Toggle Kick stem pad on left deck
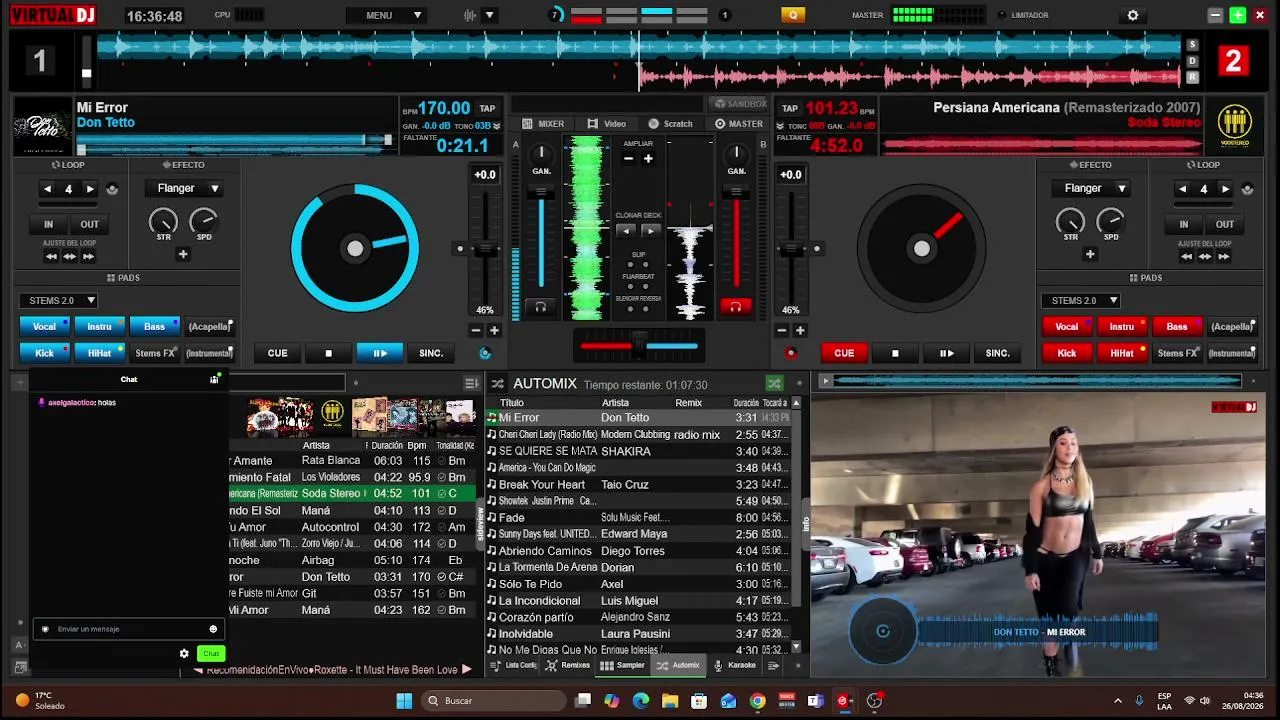 point(44,353)
